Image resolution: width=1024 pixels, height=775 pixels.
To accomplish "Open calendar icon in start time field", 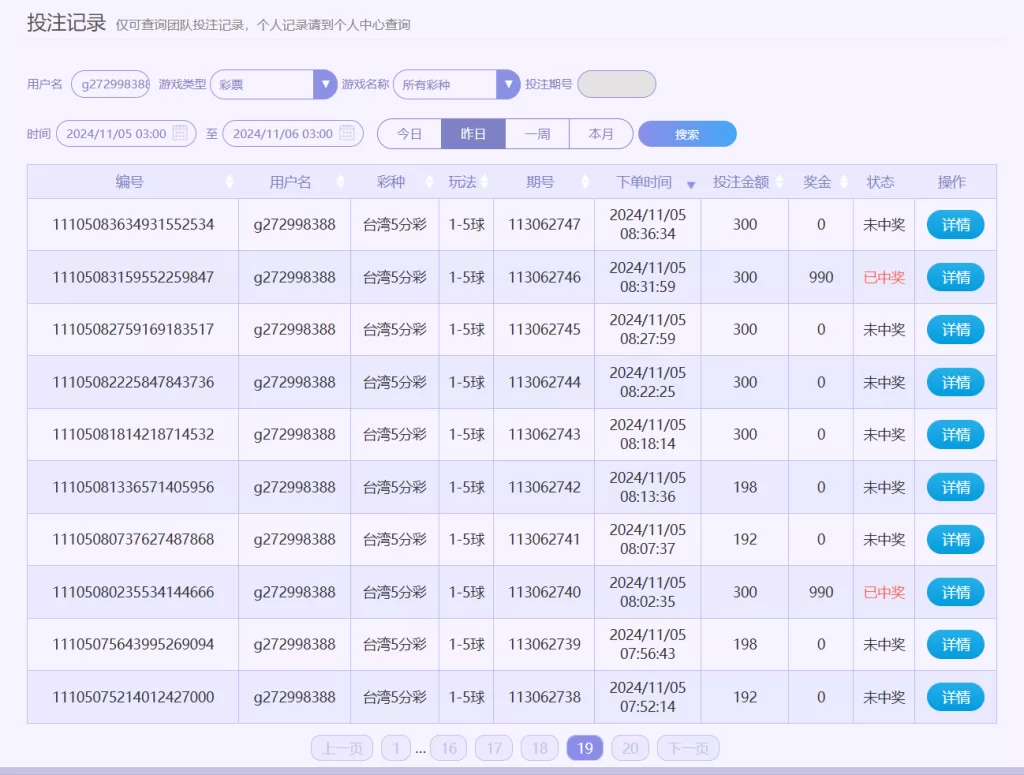I will pos(180,133).
